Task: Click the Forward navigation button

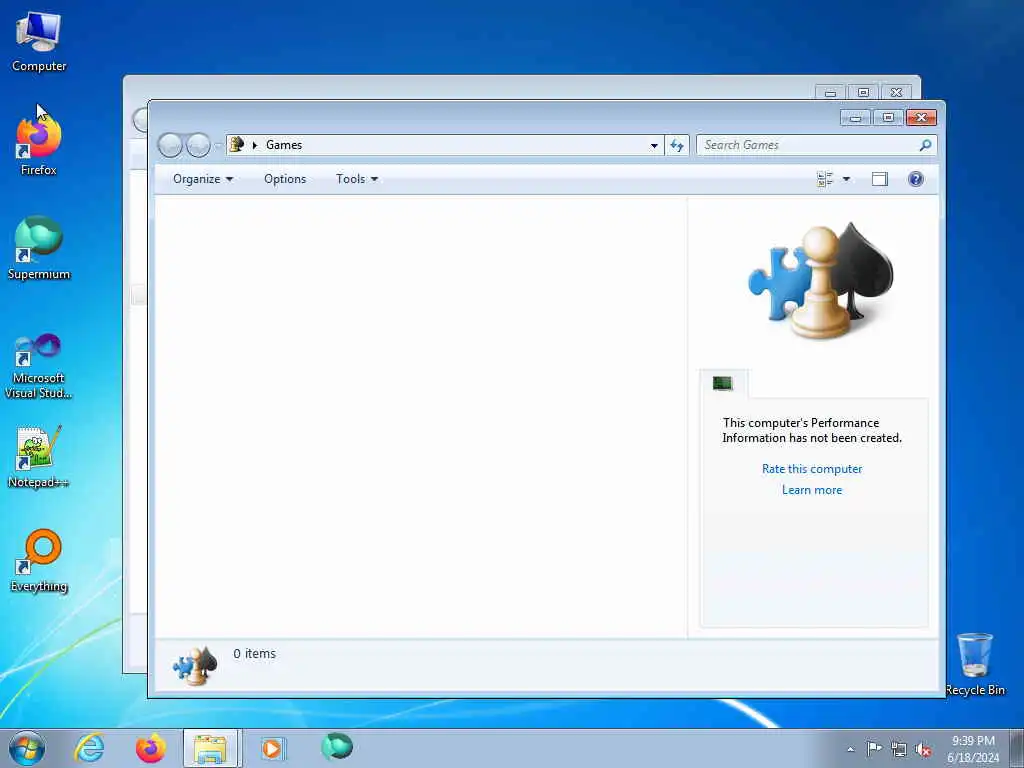Action: [x=198, y=145]
